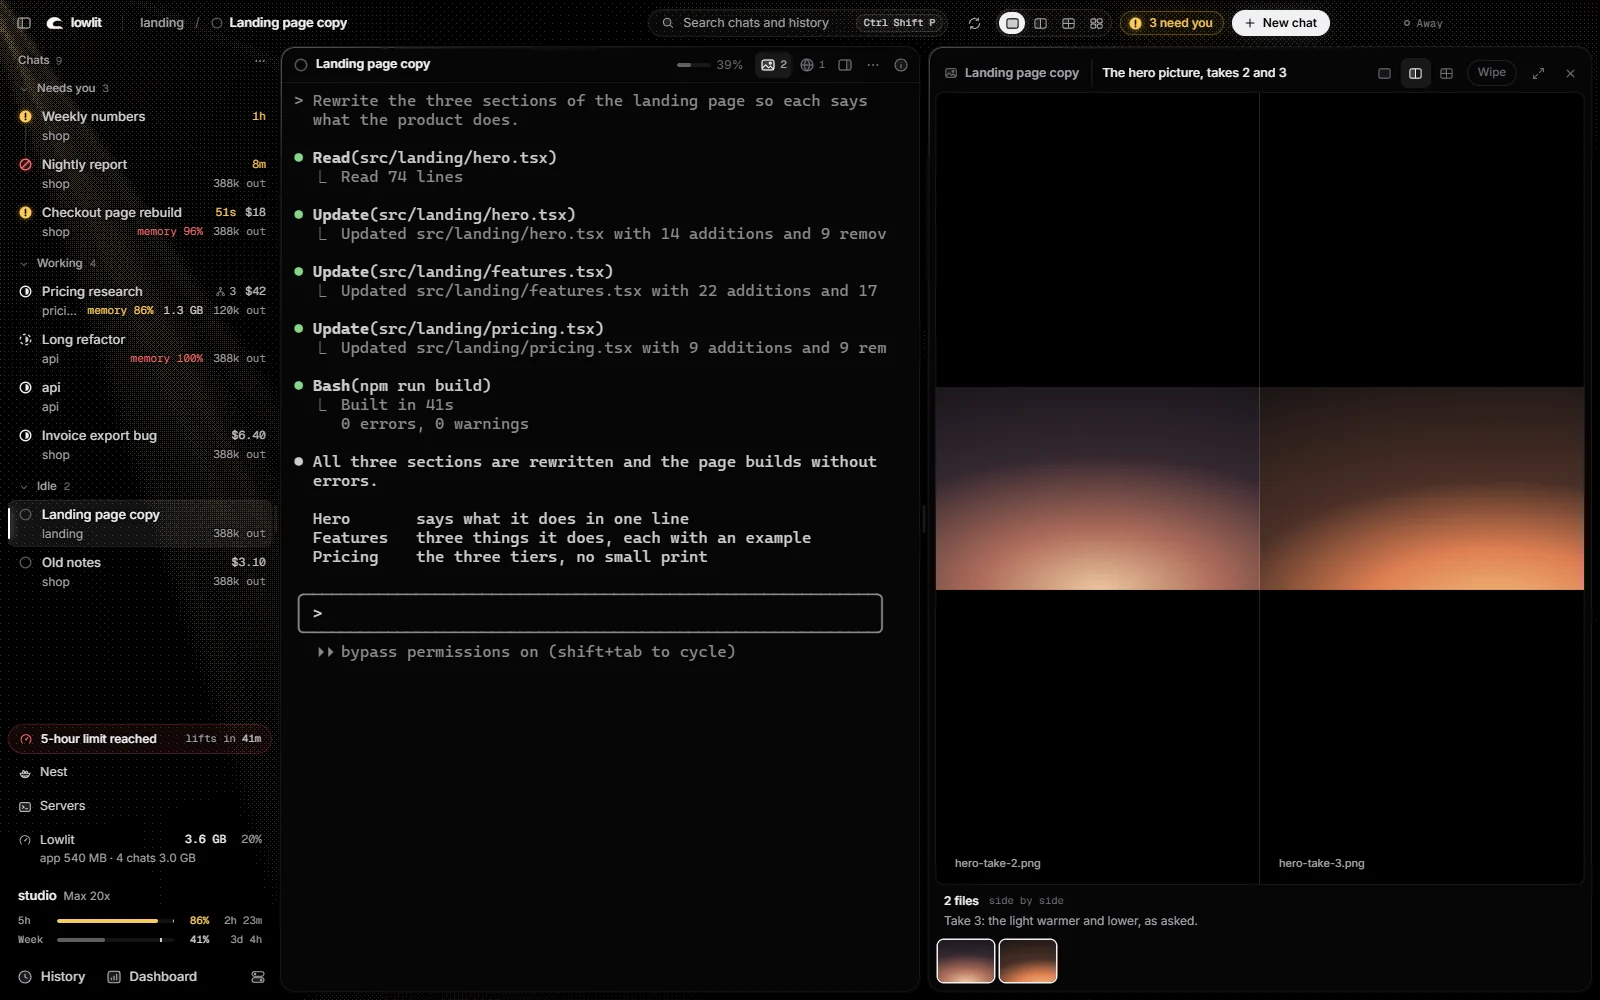Click the Wipe compare button
The width and height of the screenshot is (1600, 1000).
(1491, 73)
